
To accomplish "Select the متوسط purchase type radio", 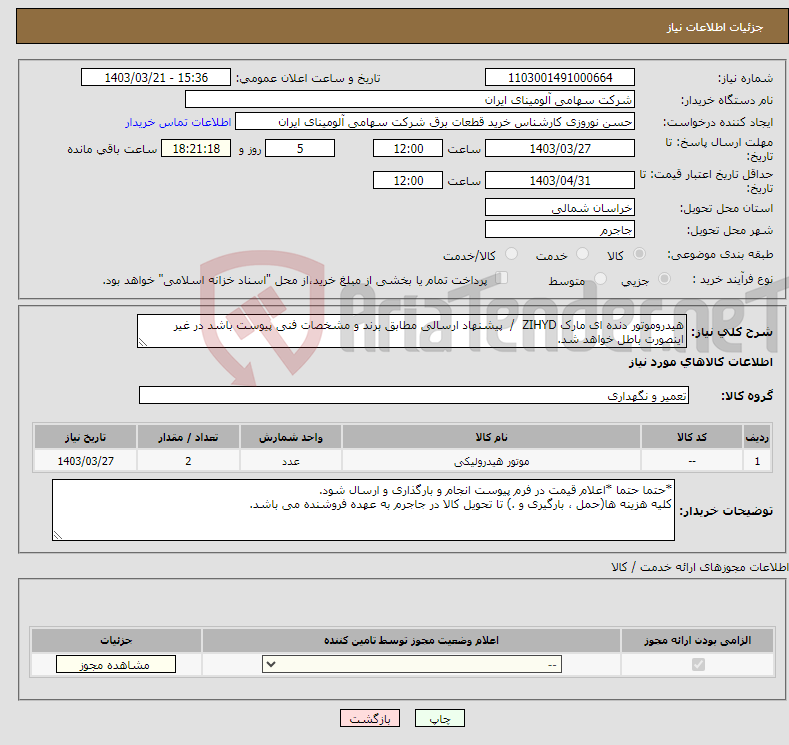I will click(600, 279).
